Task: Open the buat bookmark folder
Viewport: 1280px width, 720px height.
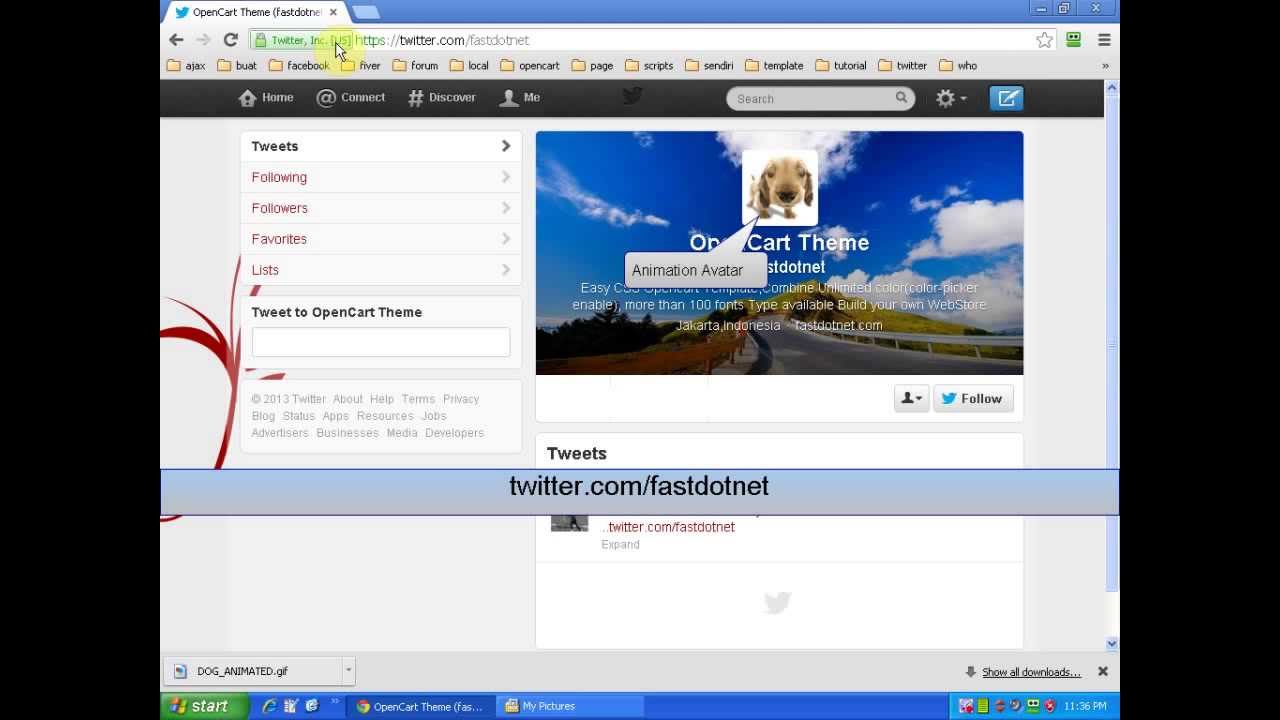Action: tap(237, 66)
